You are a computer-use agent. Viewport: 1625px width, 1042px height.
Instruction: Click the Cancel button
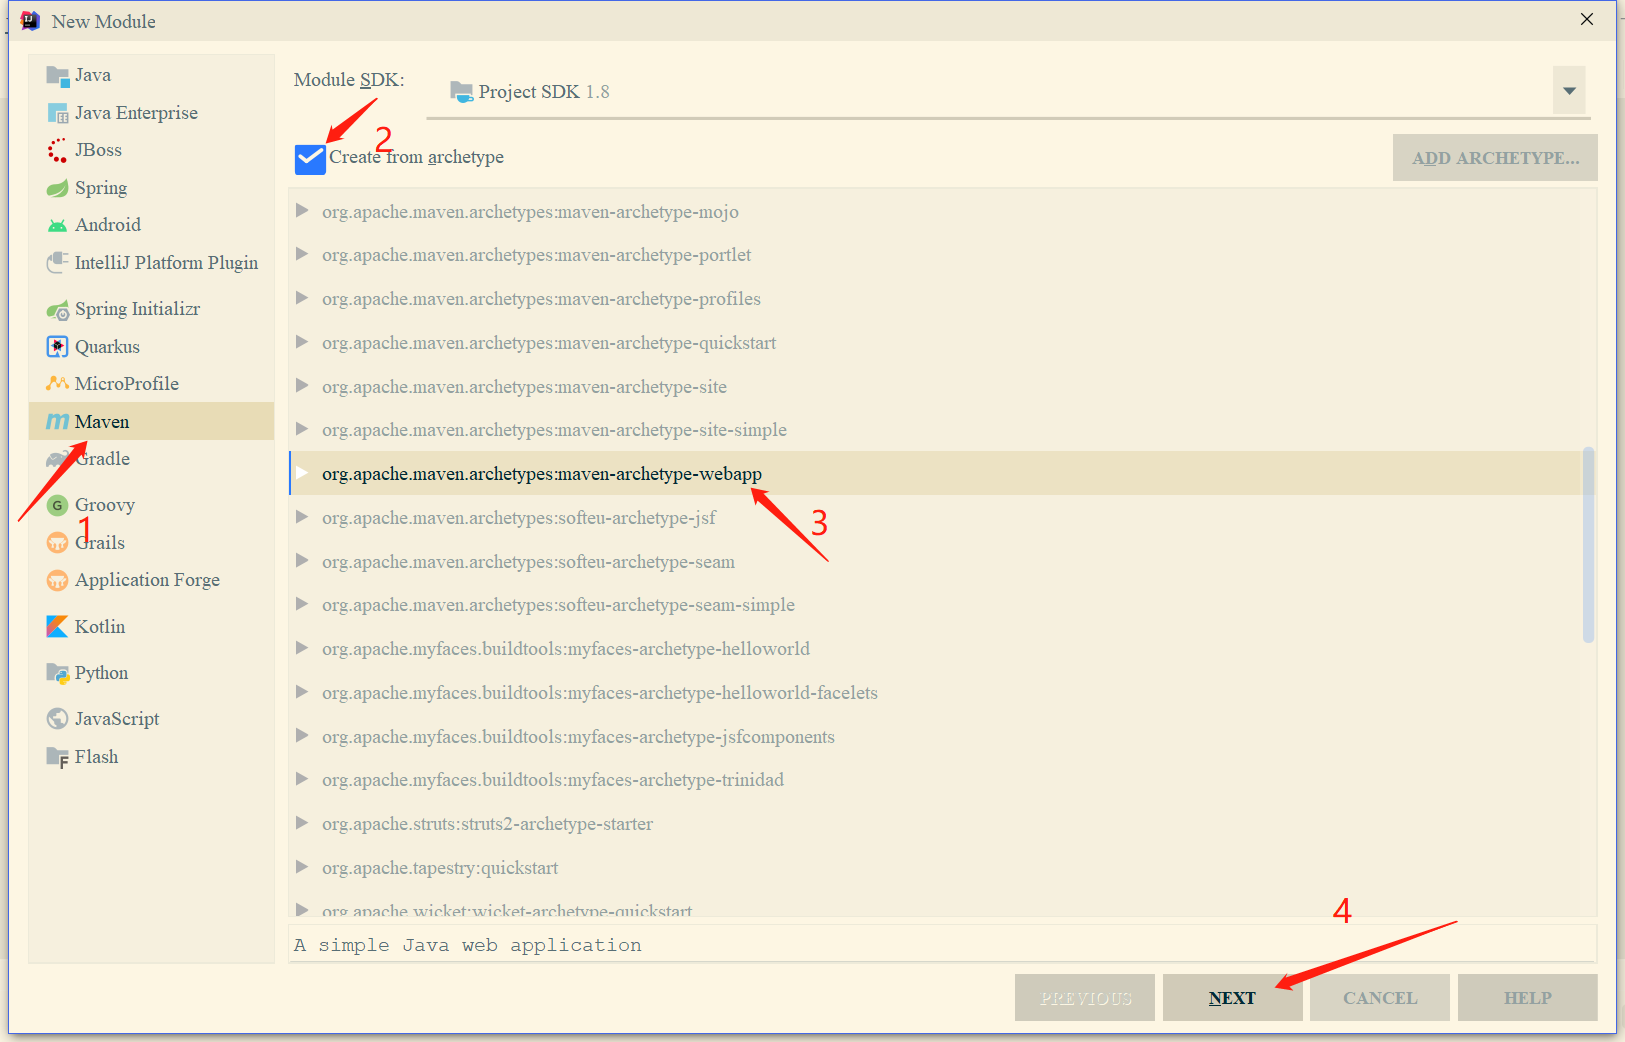click(x=1379, y=998)
